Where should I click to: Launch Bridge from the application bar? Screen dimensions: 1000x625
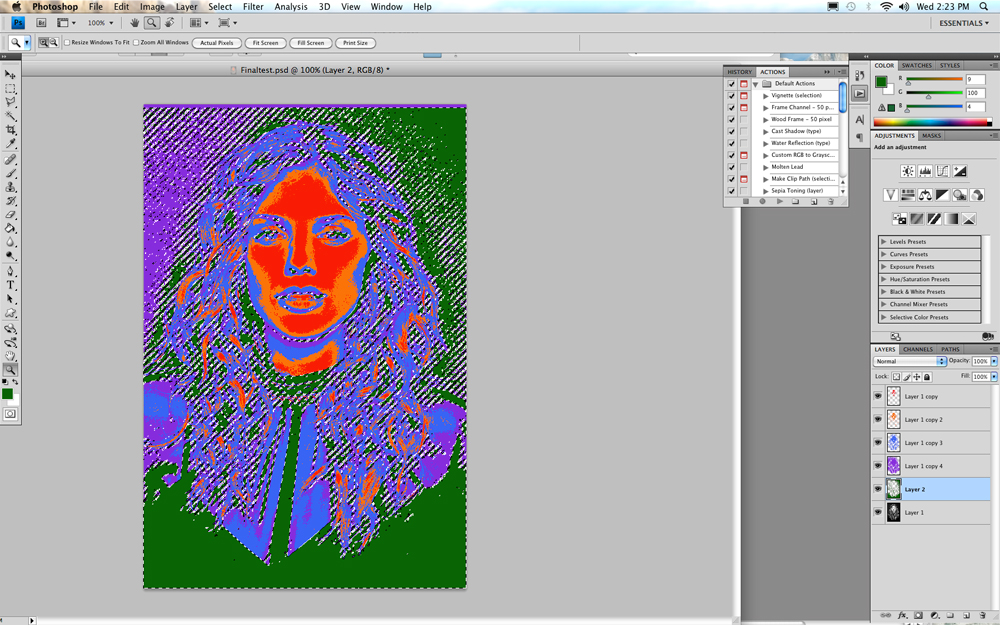coord(41,22)
